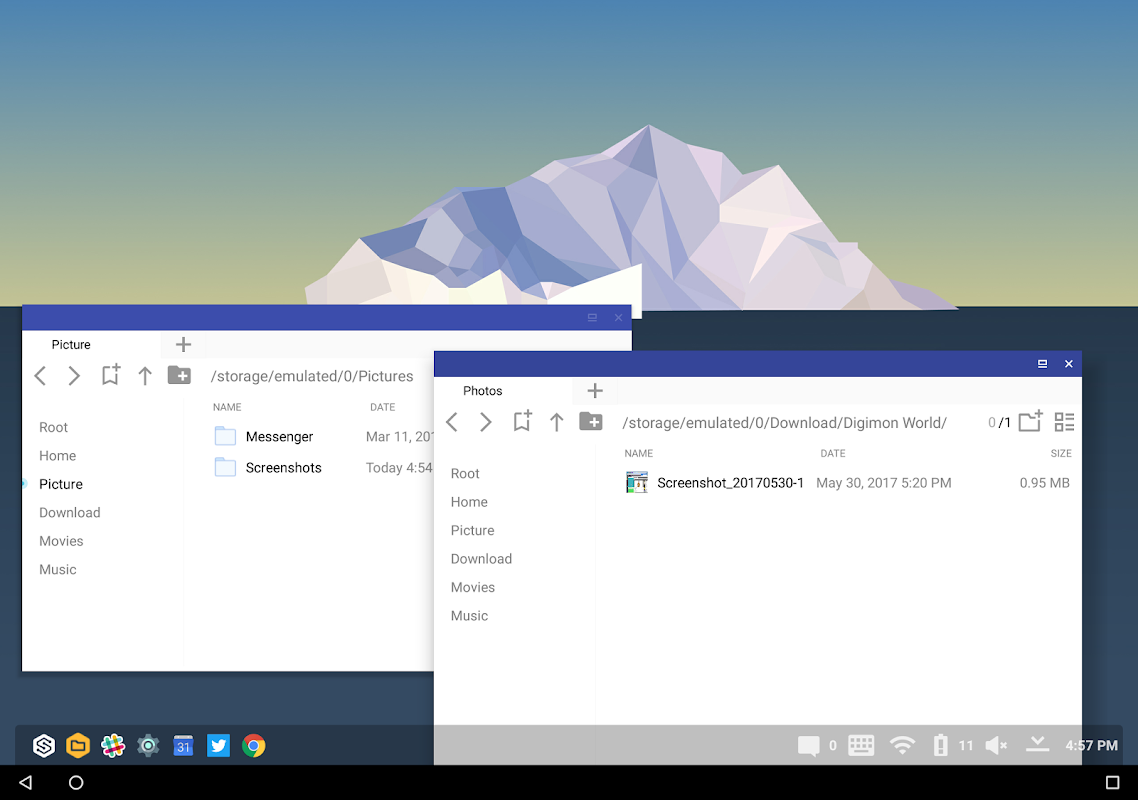The height and width of the screenshot is (800, 1138).
Task: Go up one folder in Photos window
Action: pos(557,422)
